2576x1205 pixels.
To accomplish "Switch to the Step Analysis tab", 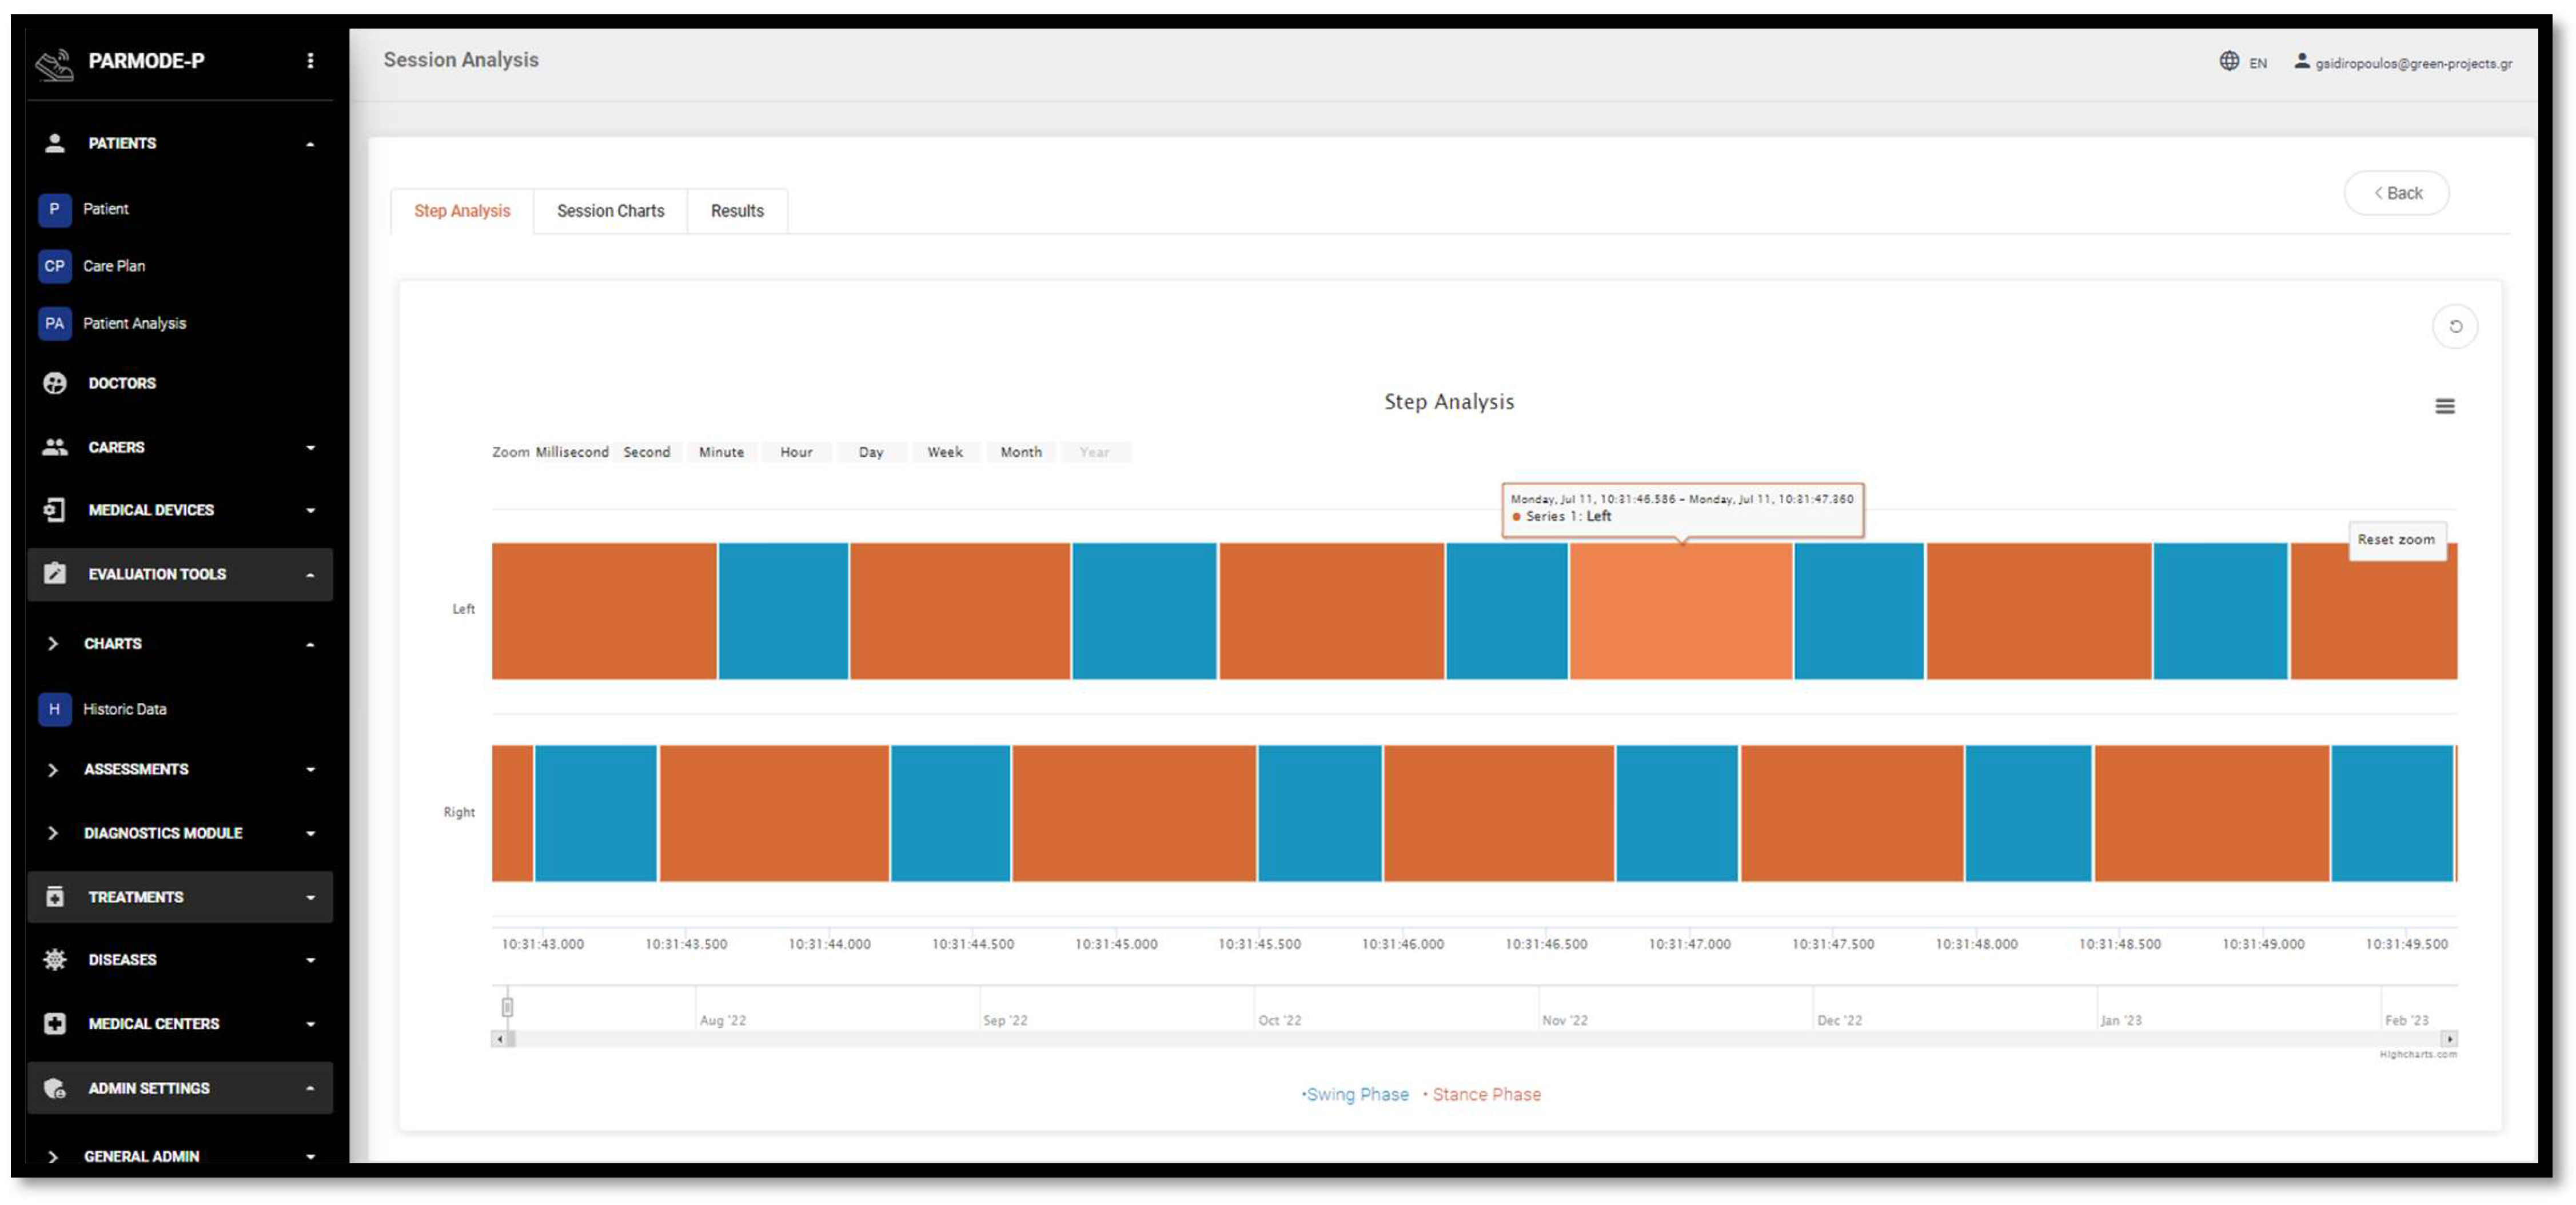I will coord(462,211).
